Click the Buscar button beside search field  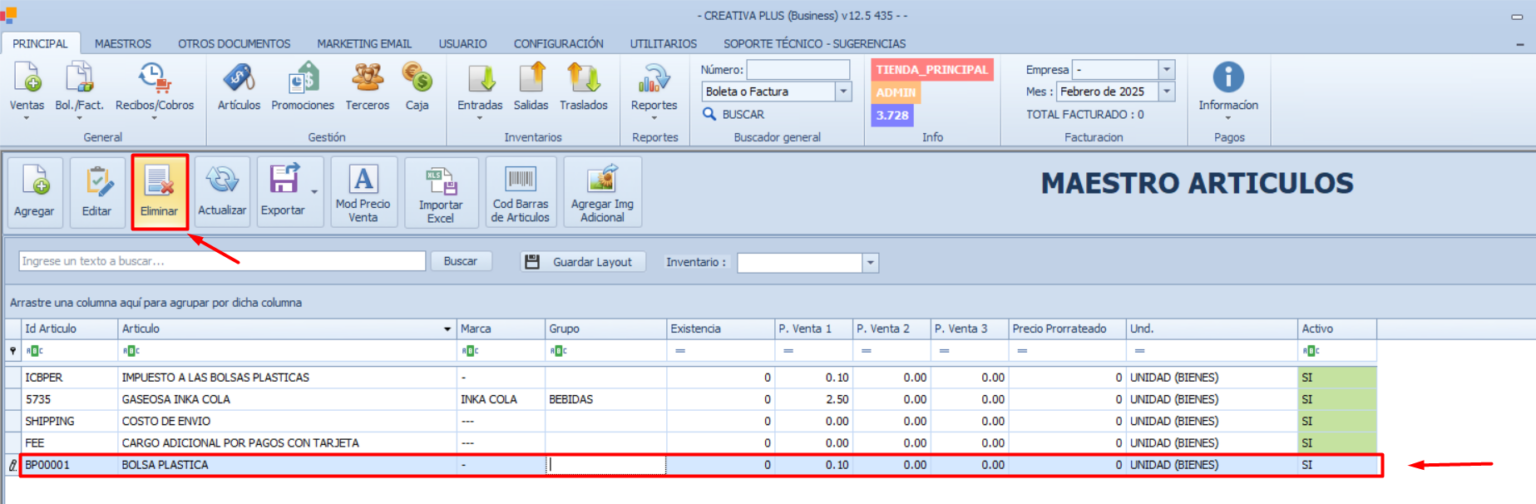coord(461,261)
